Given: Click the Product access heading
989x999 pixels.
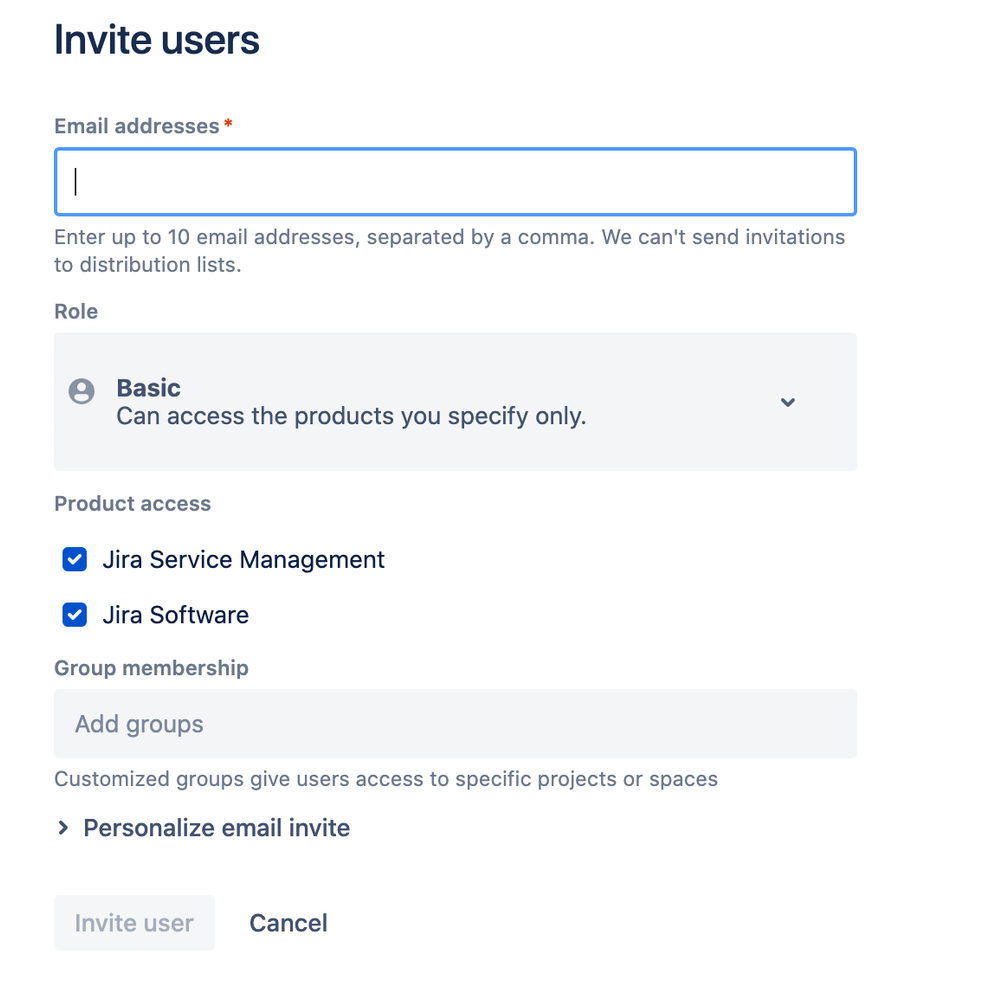Looking at the screenshot, I should point(132,503).
